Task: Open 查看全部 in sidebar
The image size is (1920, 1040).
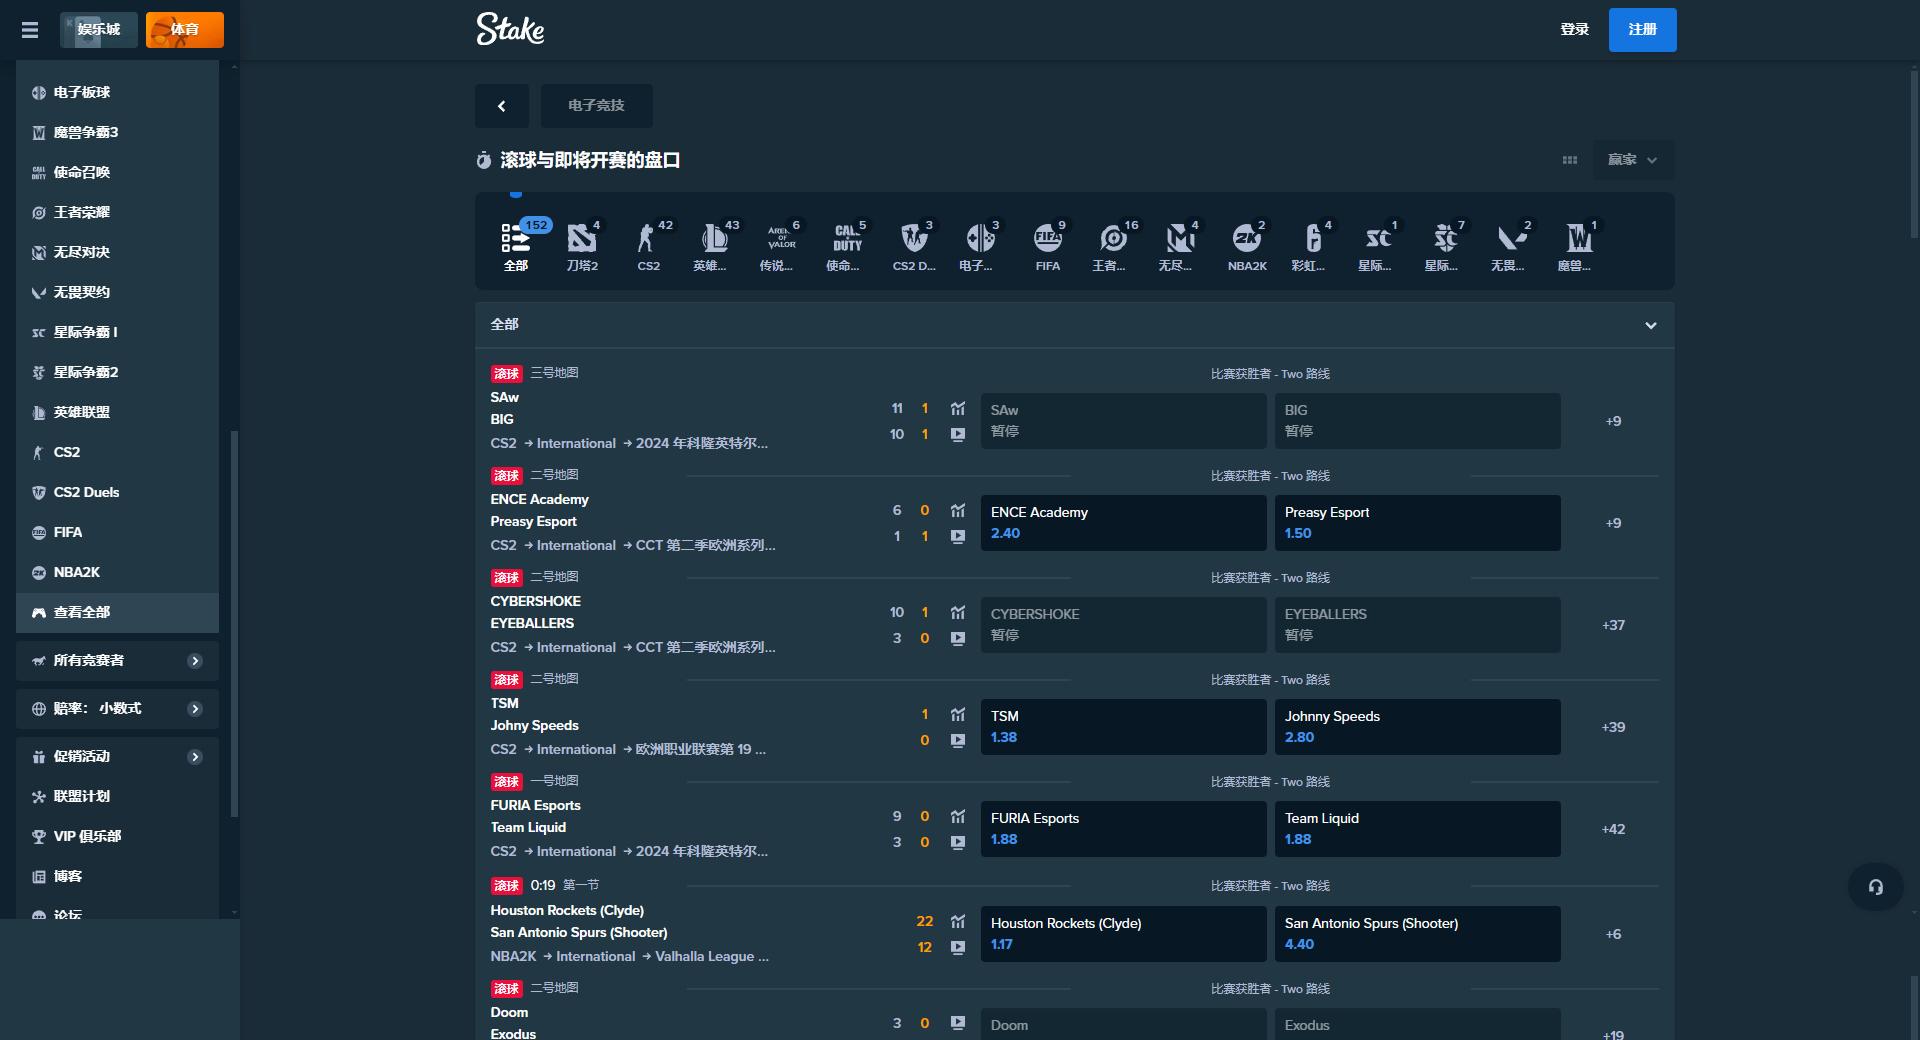Action: [x=117, y=612]
